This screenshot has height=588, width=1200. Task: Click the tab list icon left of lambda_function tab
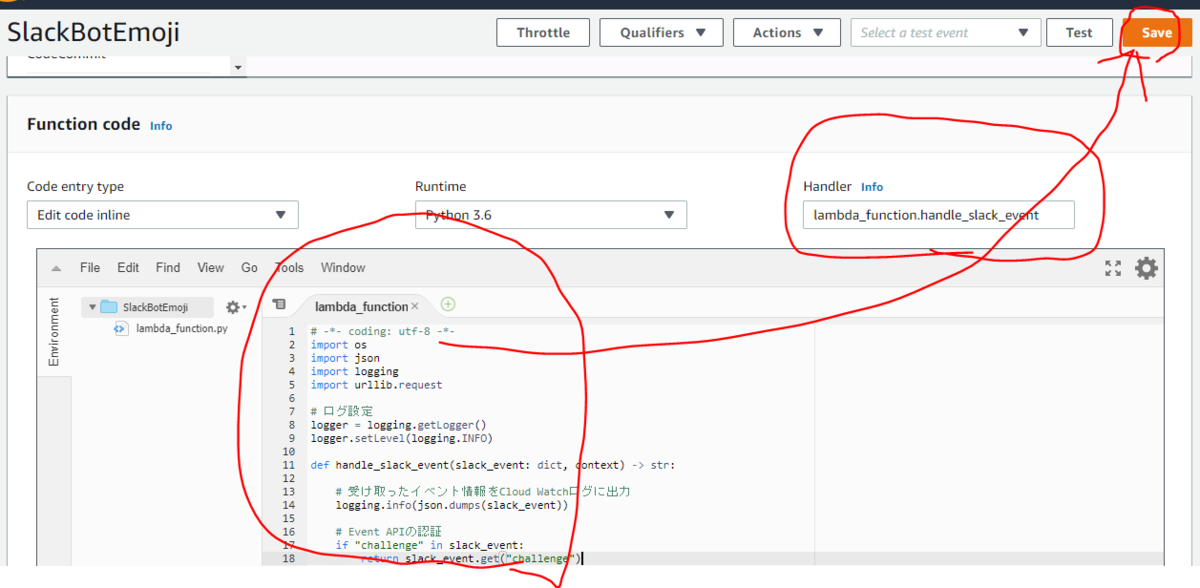tap(280, 304)
